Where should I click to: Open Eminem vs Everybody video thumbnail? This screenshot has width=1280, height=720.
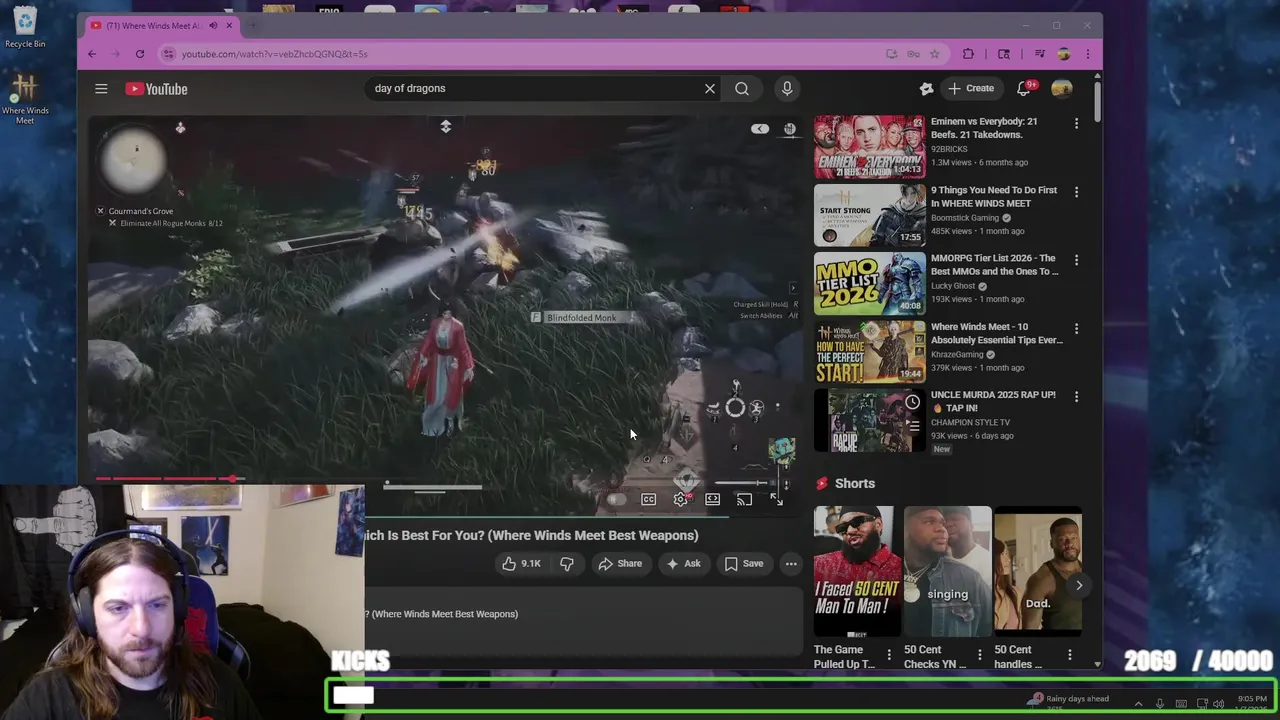pos(870,147)
